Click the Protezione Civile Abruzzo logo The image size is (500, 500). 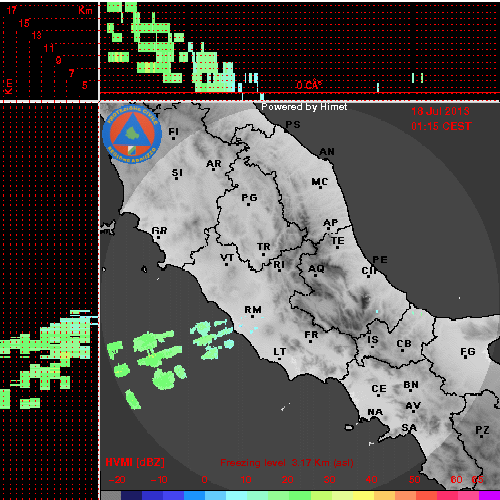click(132, 135)
